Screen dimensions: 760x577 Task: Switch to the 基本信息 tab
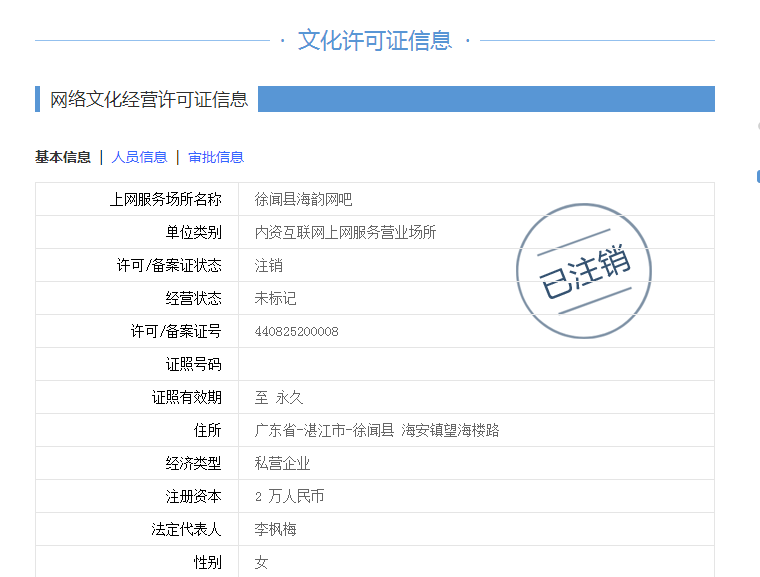pyautogui.click(x=63, y=157)
